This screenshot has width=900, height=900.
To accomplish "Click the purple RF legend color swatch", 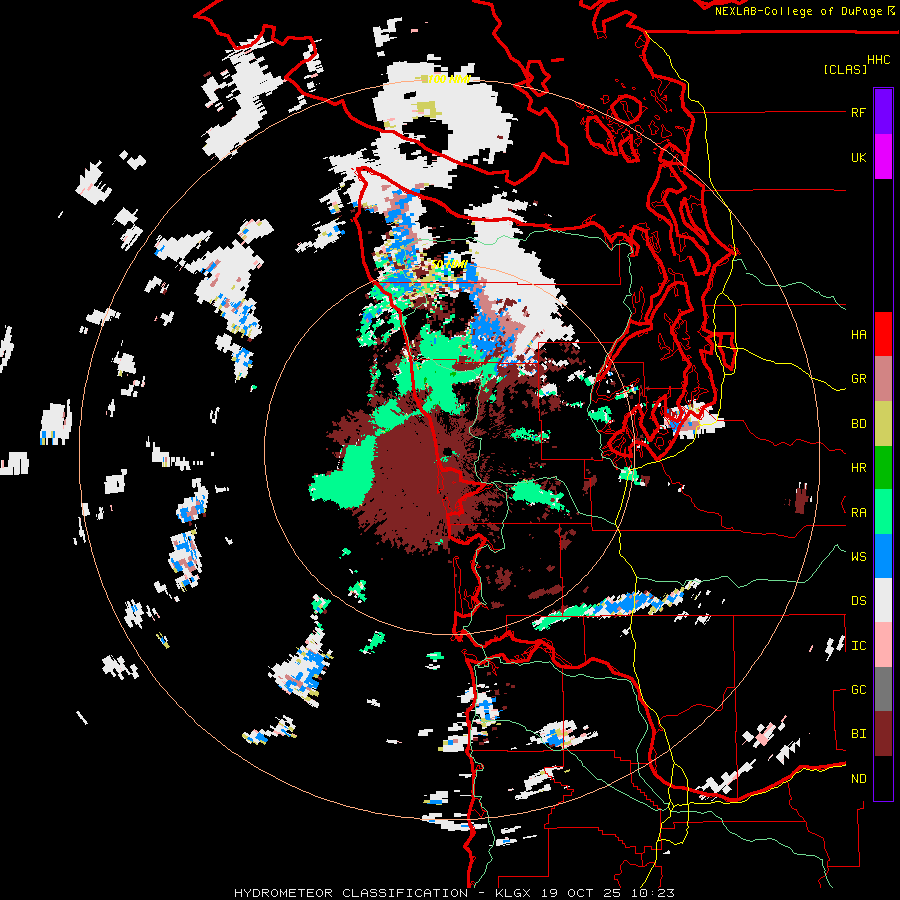I will [x=883, y=112].
